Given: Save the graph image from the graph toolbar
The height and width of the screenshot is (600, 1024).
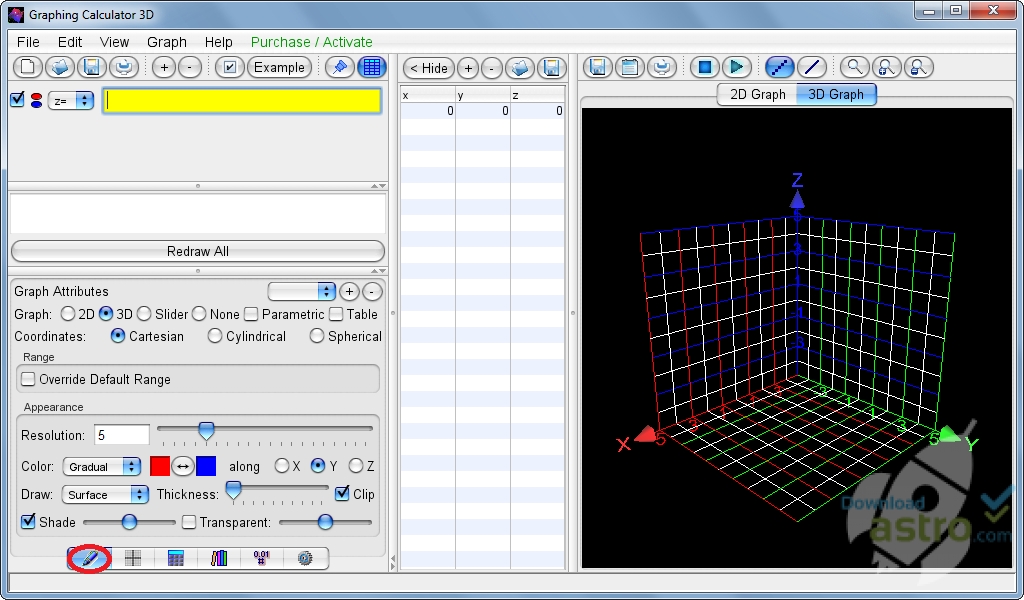Looking at the screenshot, I should point(598,67).
